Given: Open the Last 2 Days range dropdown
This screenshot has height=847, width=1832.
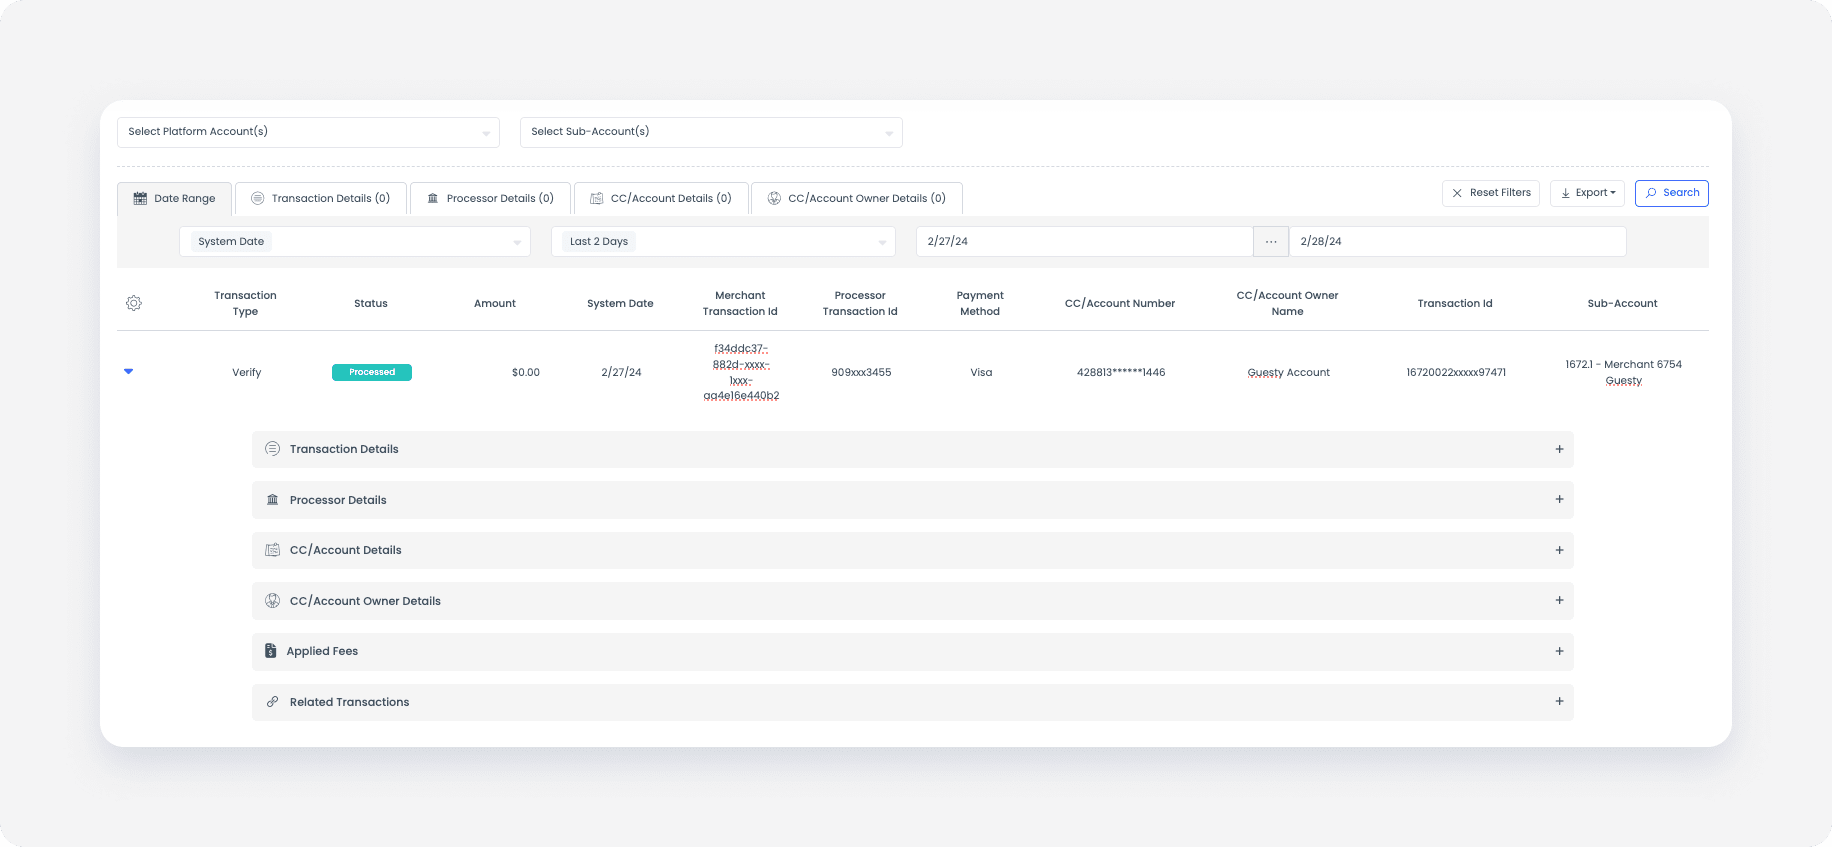Looking at the screenshot, I should pyautogui.click(x=723, y=242).
